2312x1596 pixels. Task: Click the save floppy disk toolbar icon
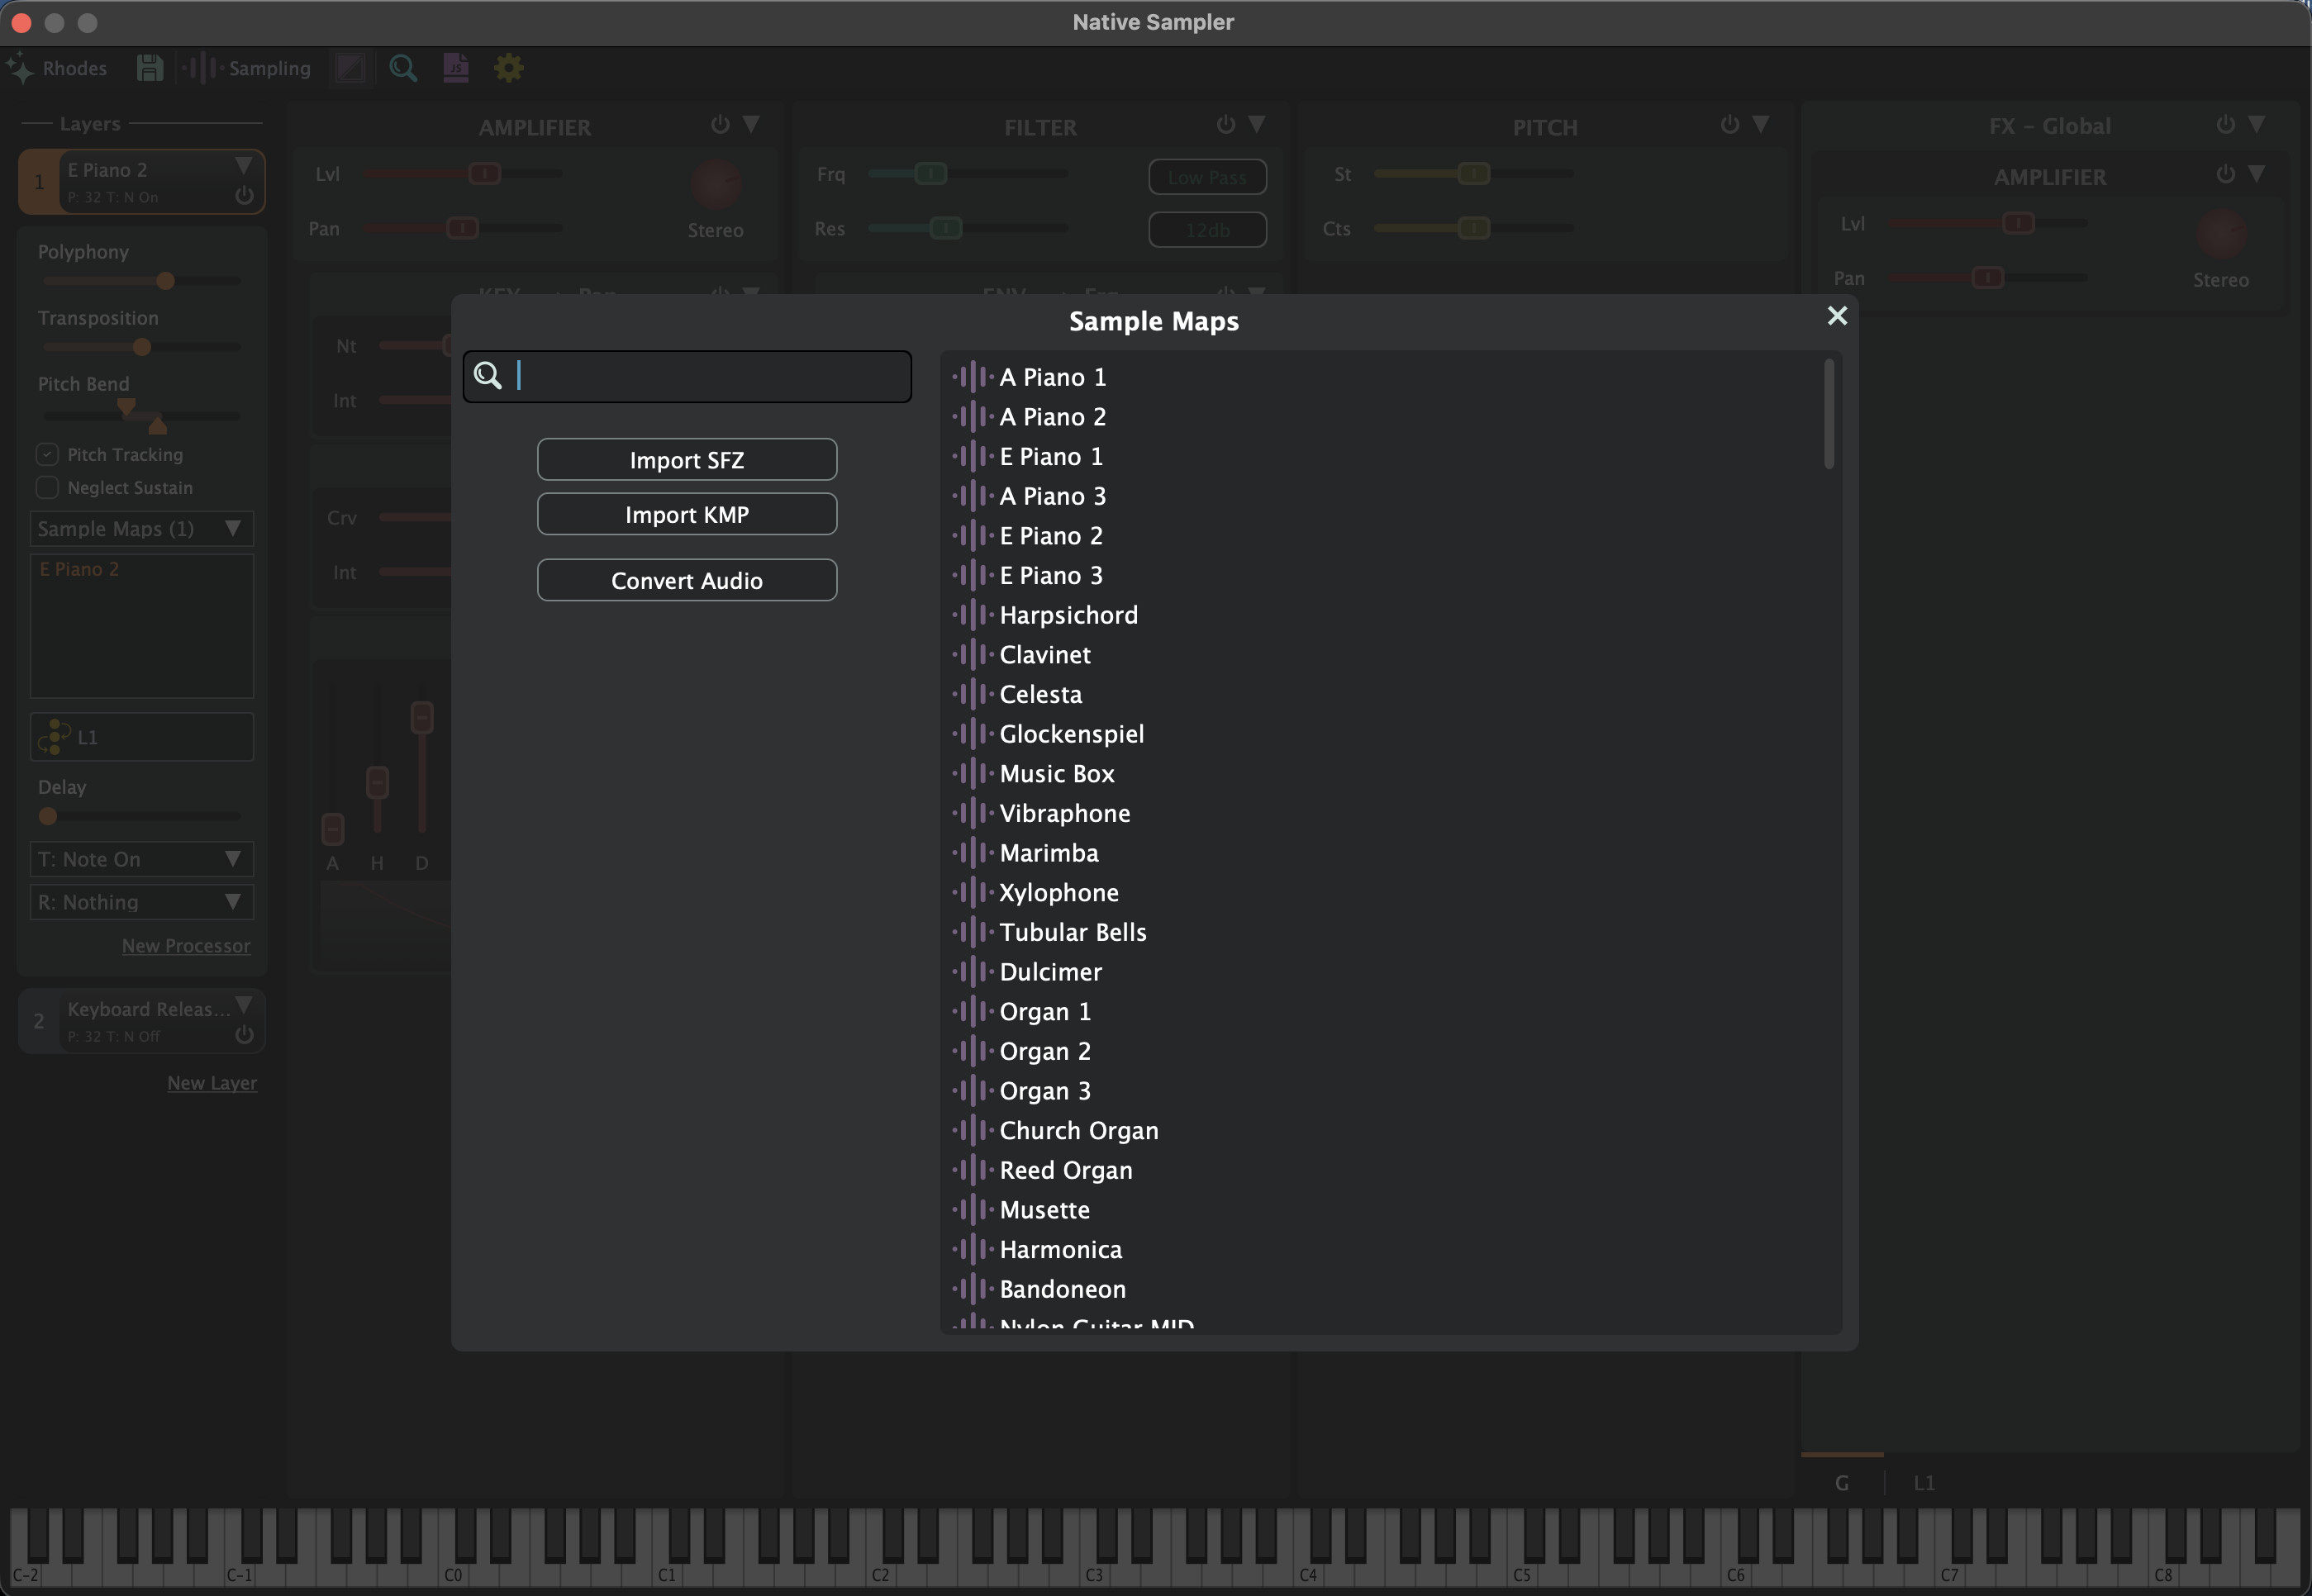tap(150, 68)
